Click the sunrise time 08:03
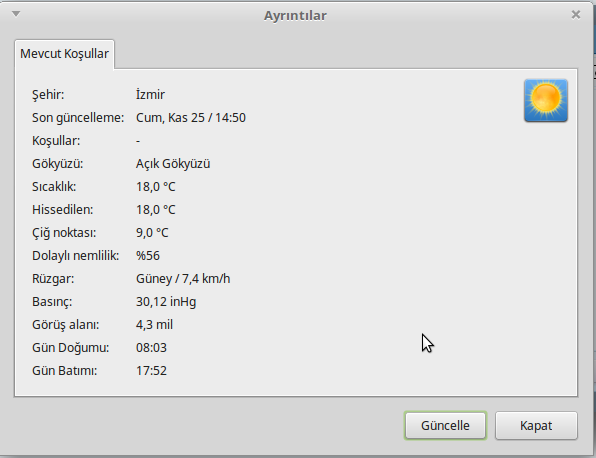The image size is (596, 458). click(x=151, y=348)
